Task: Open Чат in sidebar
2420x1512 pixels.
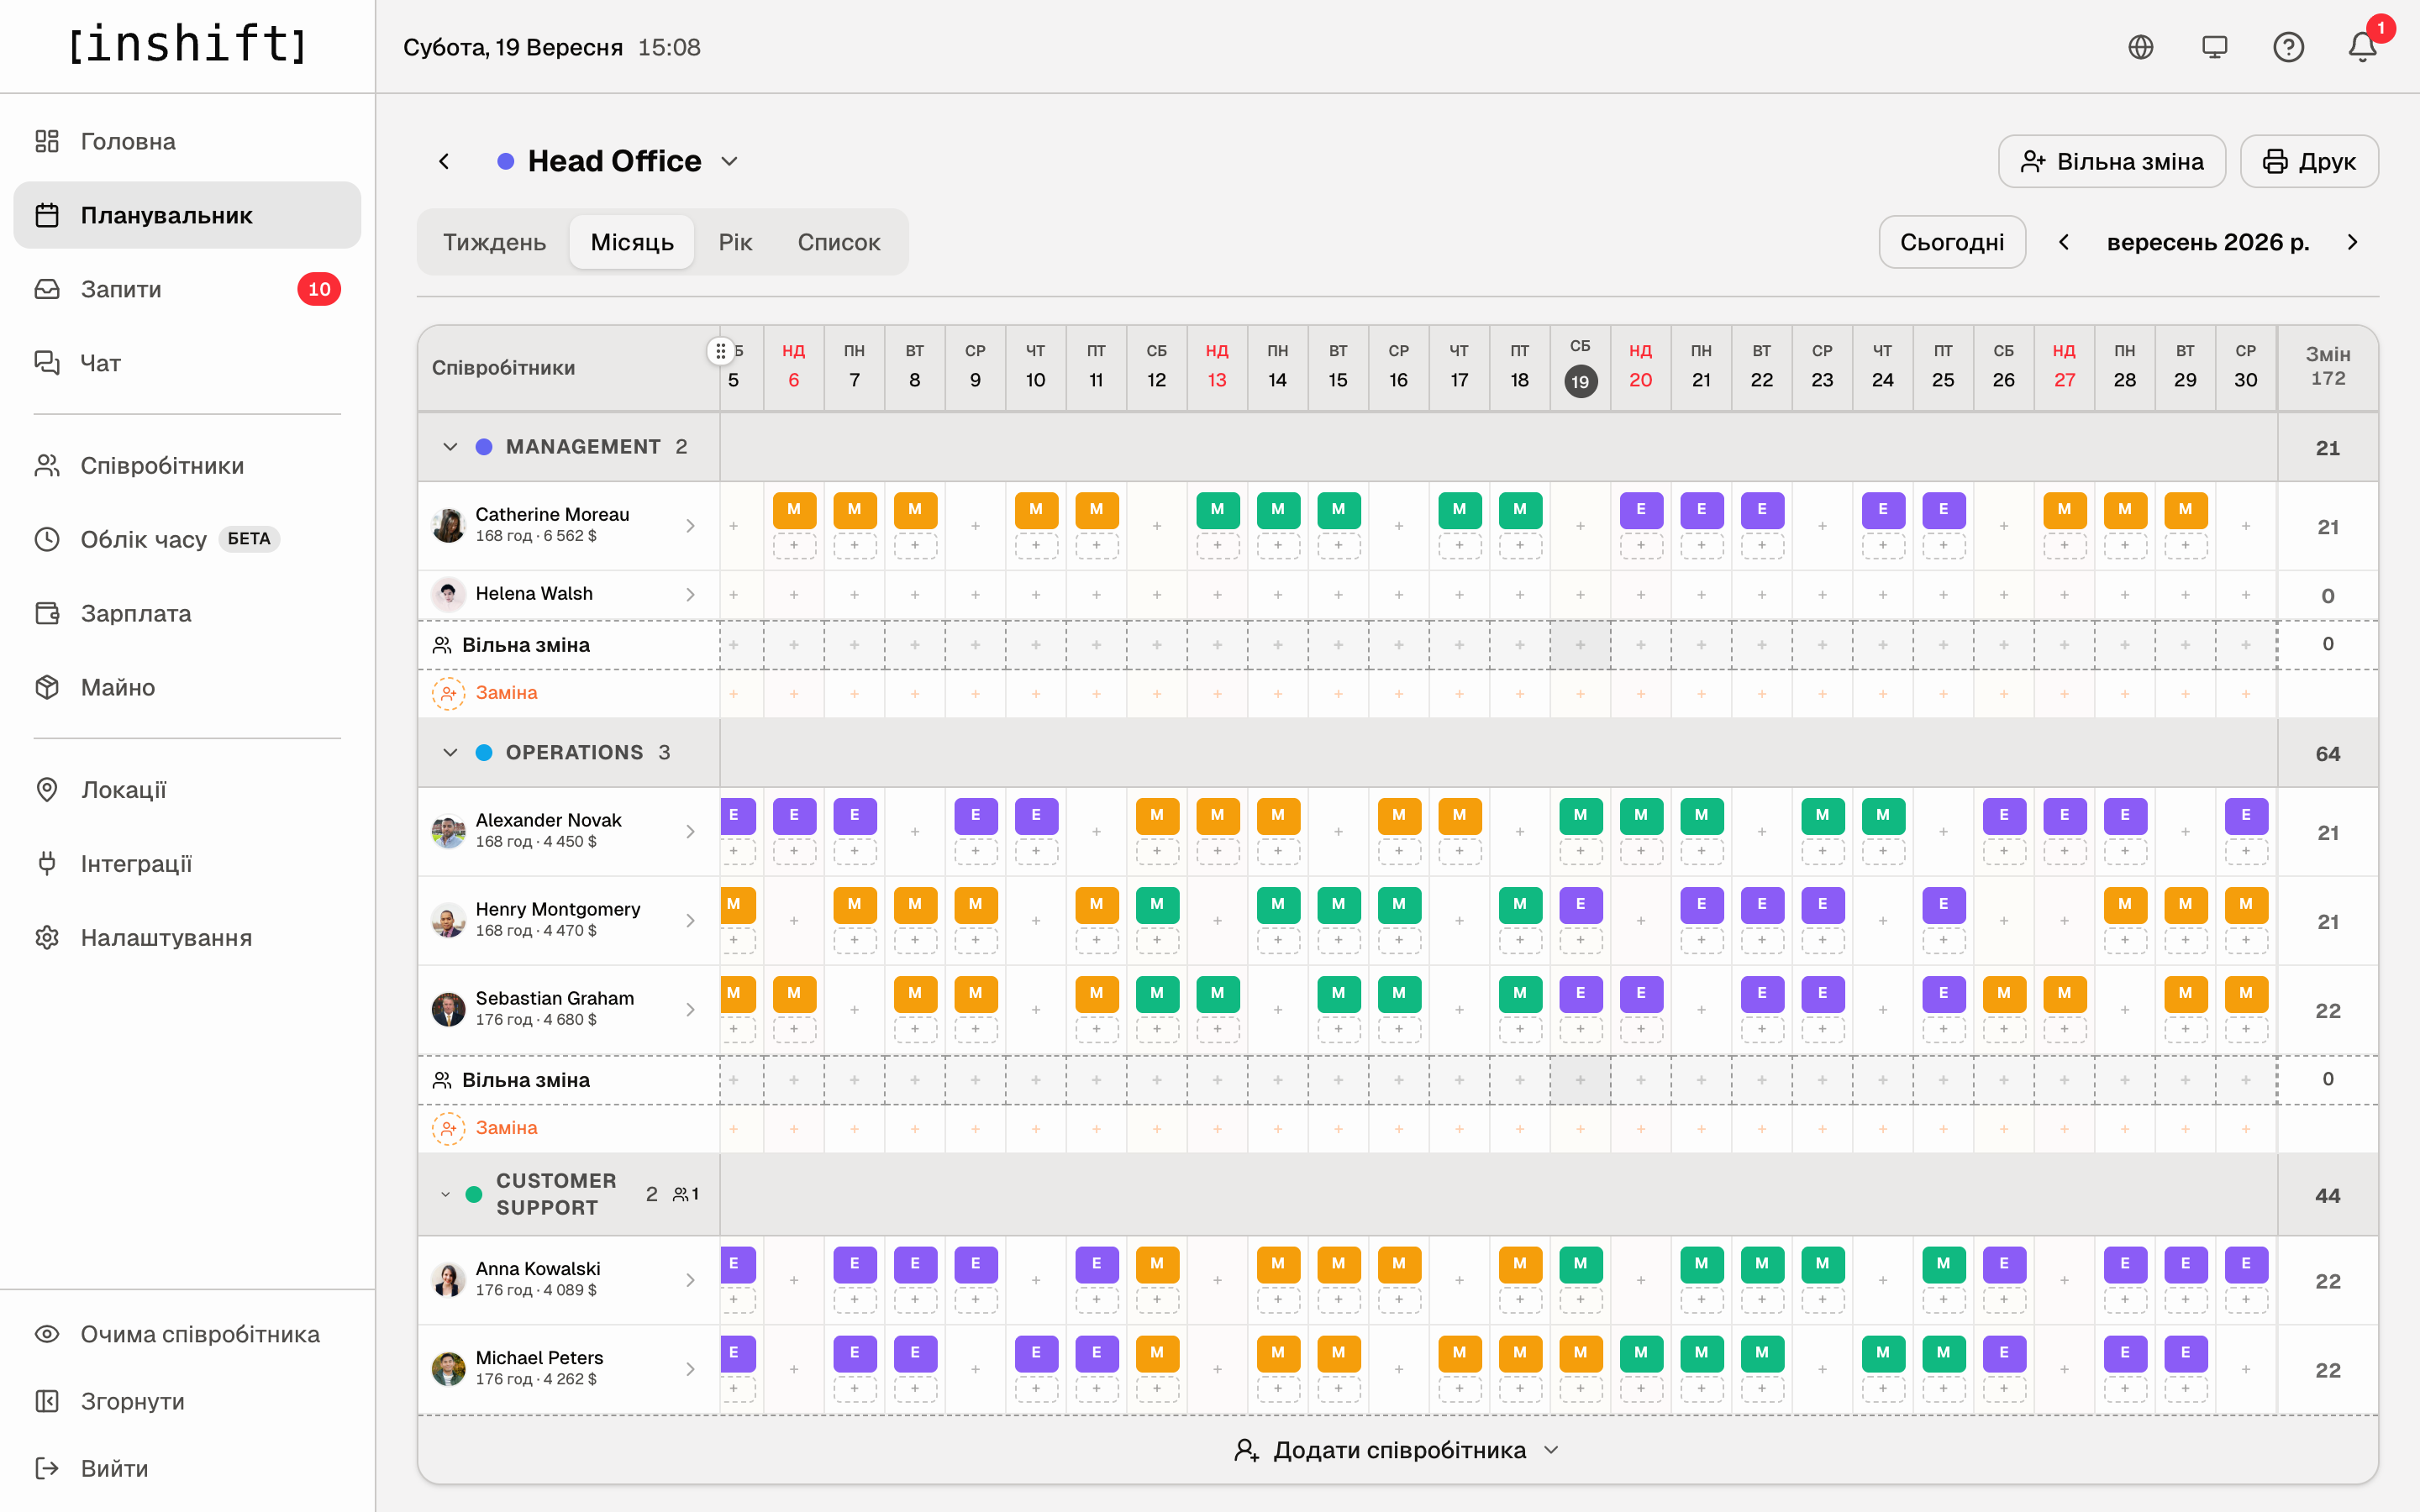Action: point(187,363)
